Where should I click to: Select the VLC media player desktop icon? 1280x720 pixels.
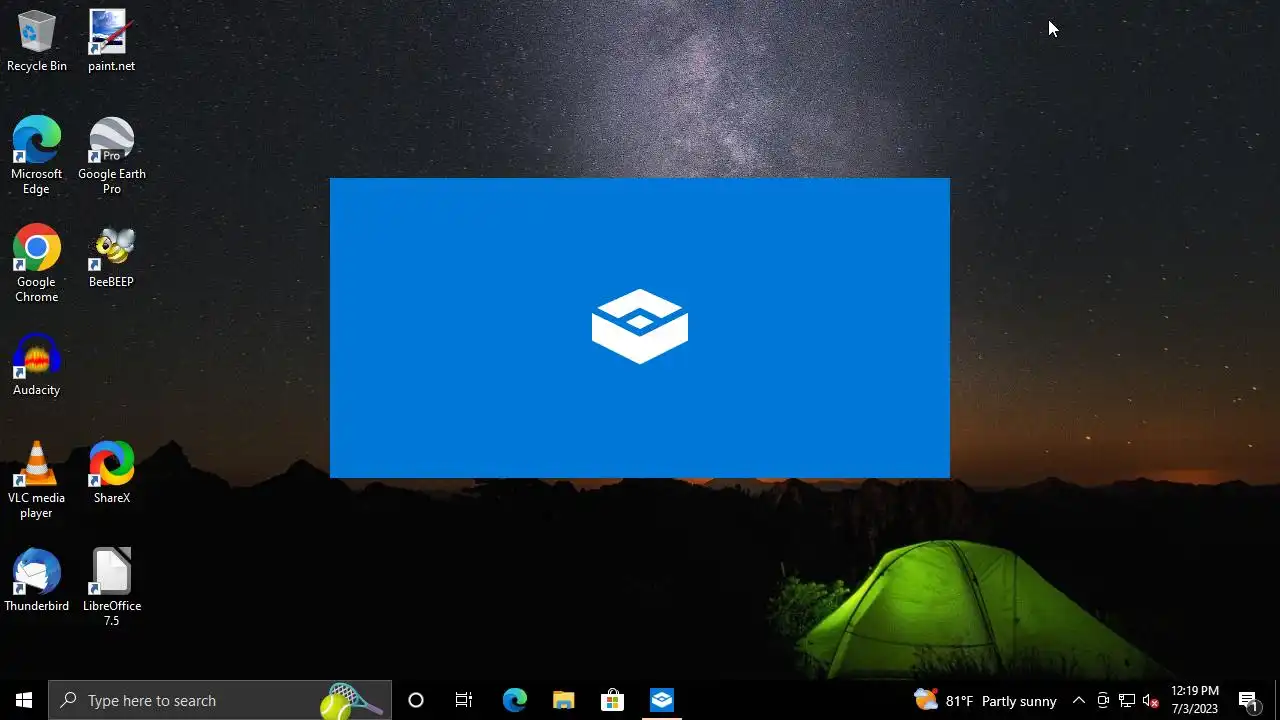click(37, 480)
